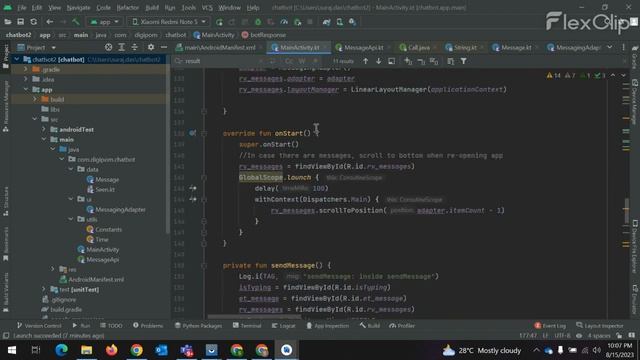Screen dimensions: 640x360
Task: Click the find bar search field
Action: [220, 61]
